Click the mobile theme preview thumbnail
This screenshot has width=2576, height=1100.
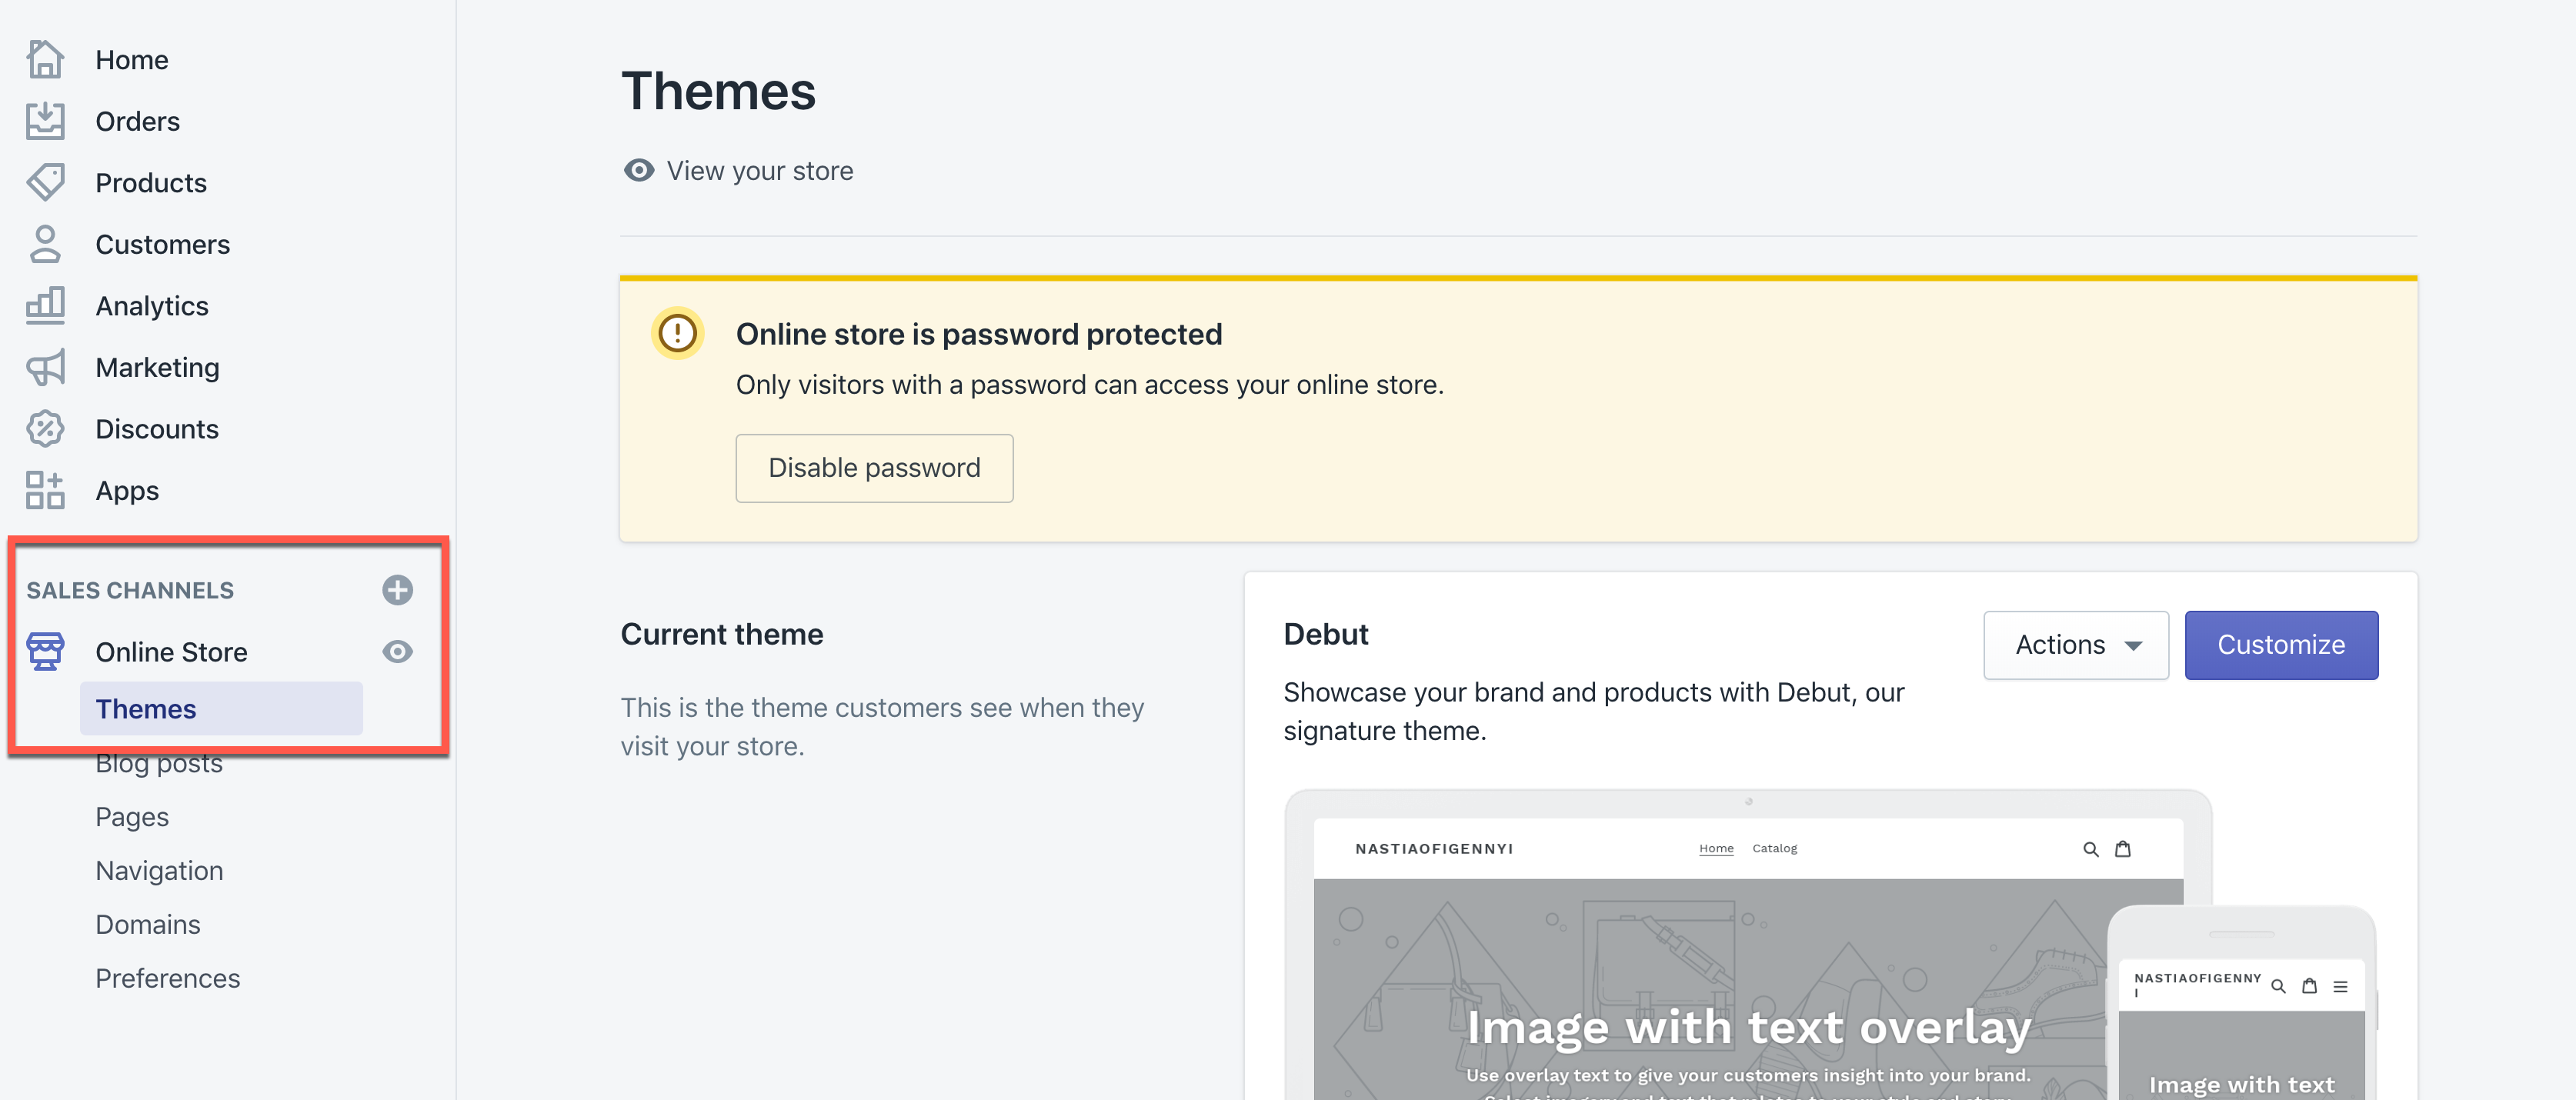click(2241, 1003)
